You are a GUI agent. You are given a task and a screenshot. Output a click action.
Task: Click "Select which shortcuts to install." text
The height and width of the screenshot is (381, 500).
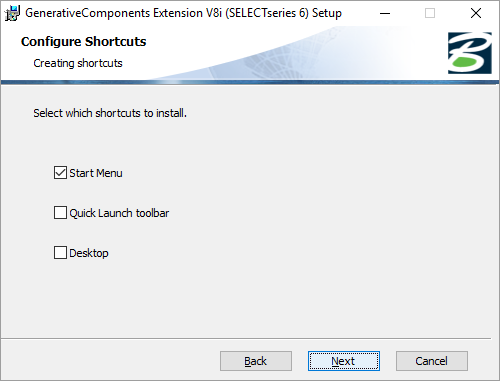pyautogui.click(x=110, y=113)
